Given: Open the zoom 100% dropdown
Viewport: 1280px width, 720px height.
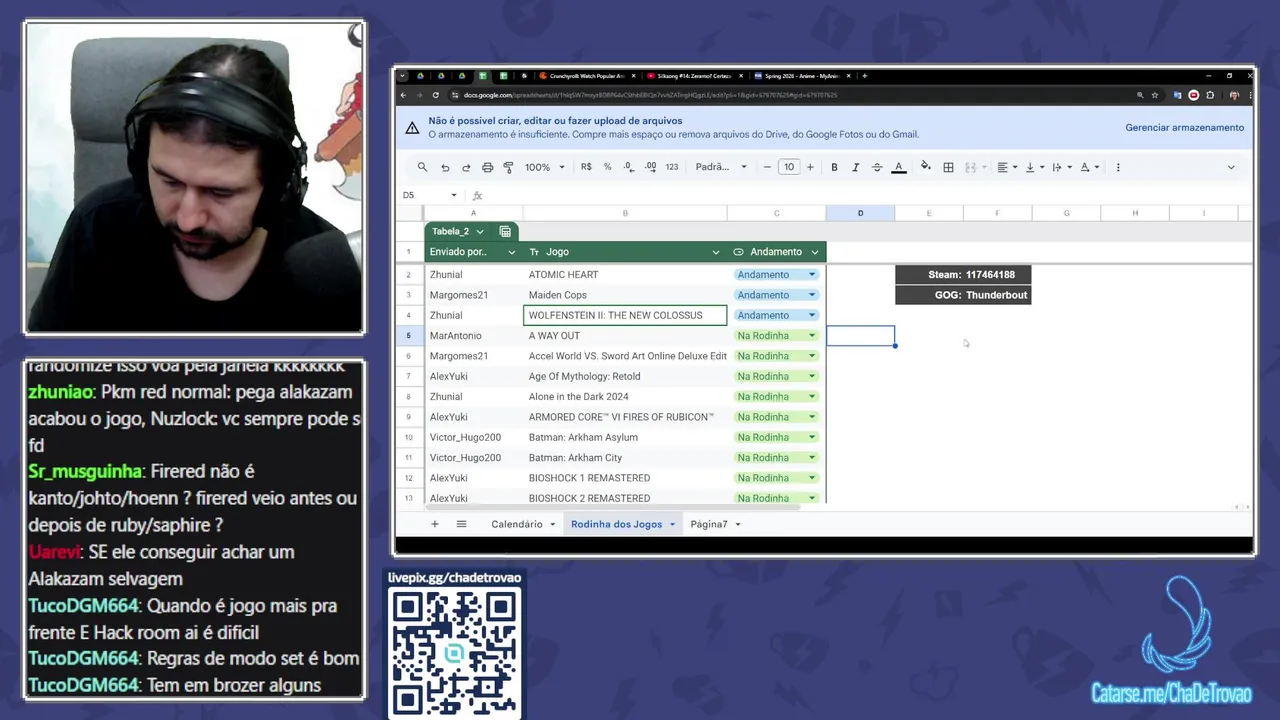Looking at the screenshot, I should click(x=545, y=167).
